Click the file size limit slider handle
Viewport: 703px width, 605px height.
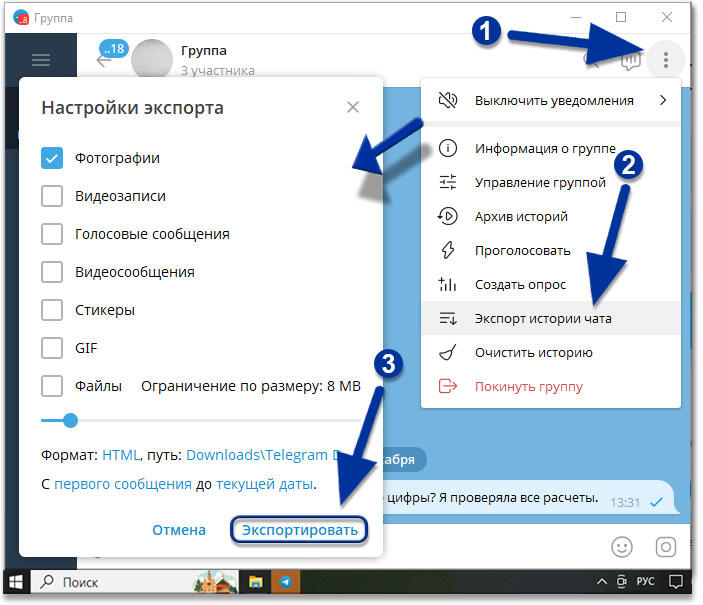(x=70, y=420)
